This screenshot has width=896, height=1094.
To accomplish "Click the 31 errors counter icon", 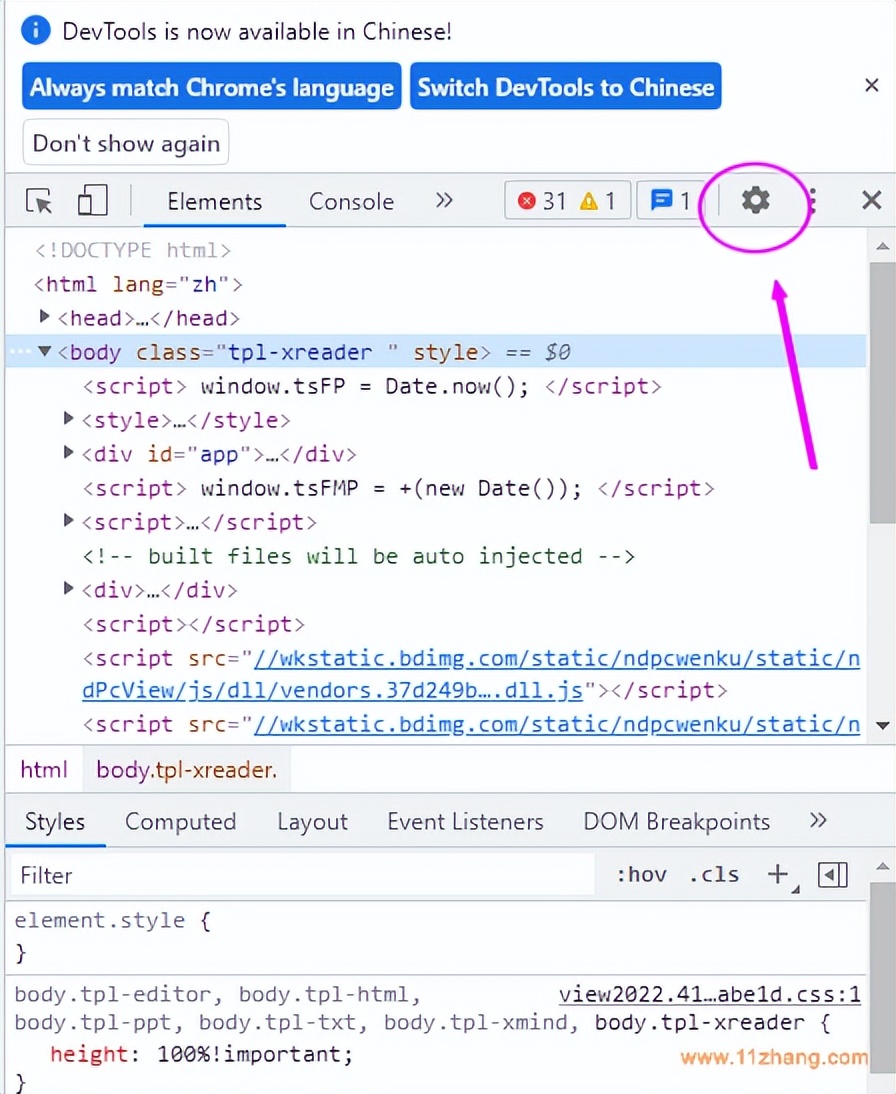I will (x=543, y=201).
